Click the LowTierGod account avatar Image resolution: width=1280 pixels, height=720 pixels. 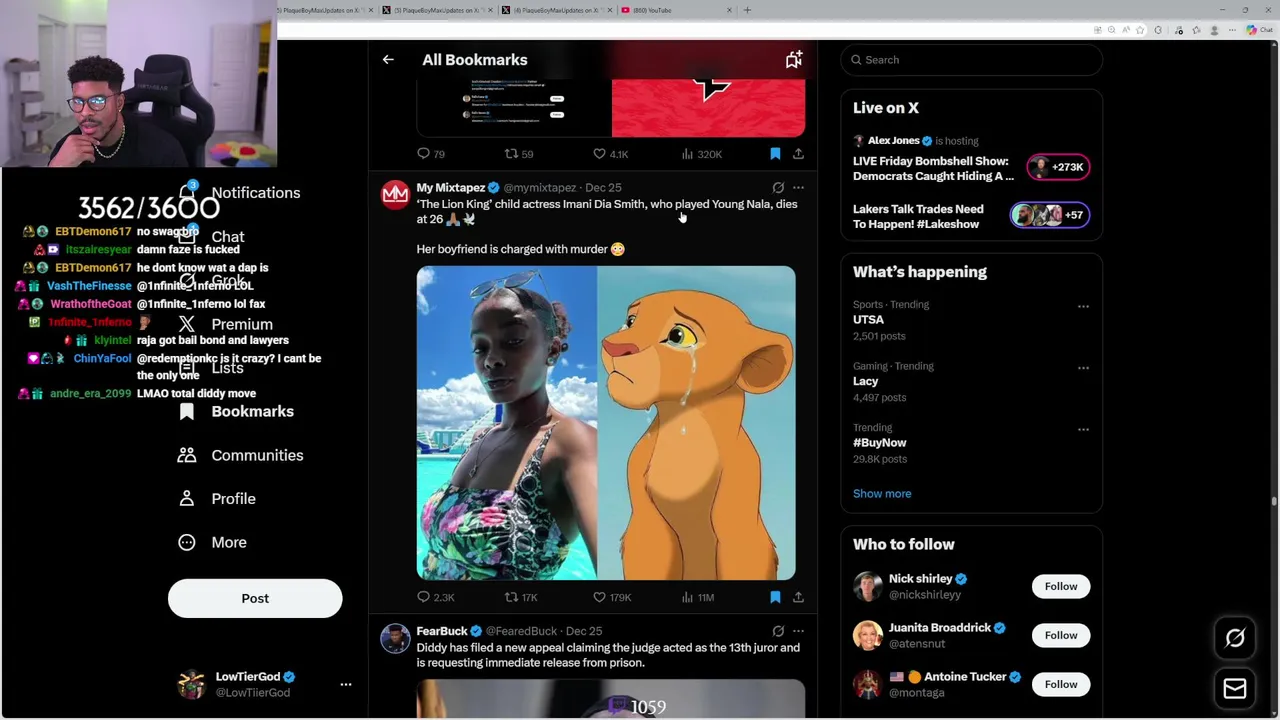point(191,684)
